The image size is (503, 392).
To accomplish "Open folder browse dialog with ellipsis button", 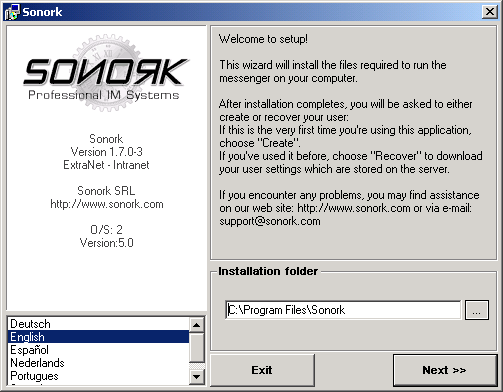I will pos(477,310).
